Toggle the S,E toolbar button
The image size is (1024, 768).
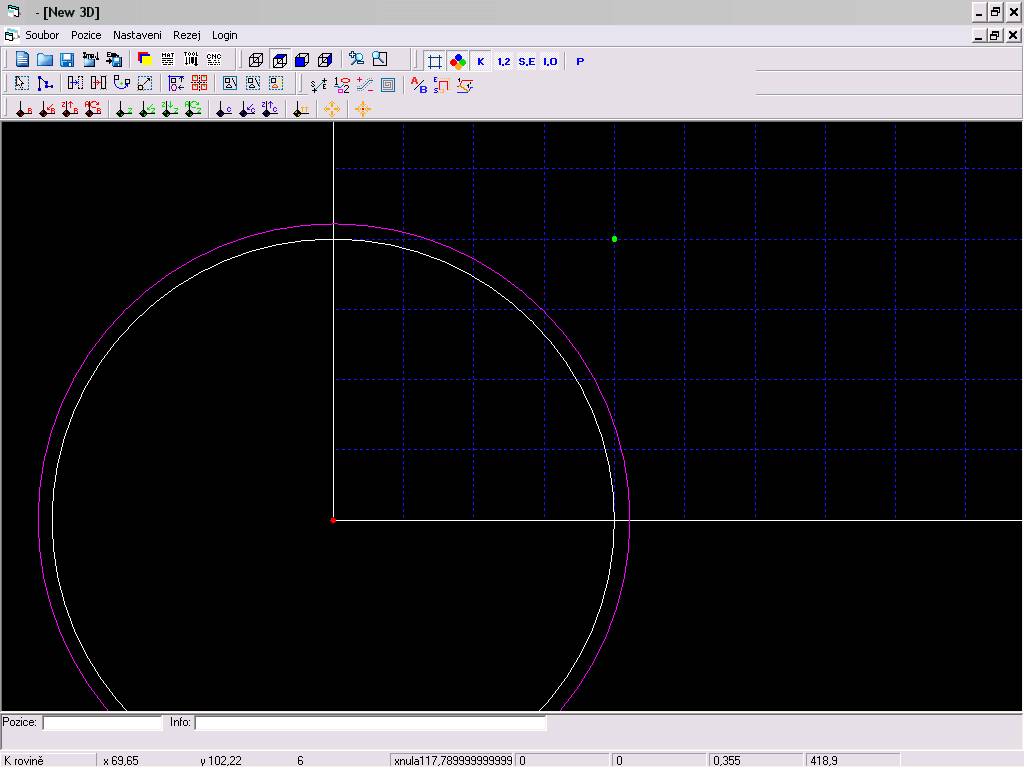point(526,61)
